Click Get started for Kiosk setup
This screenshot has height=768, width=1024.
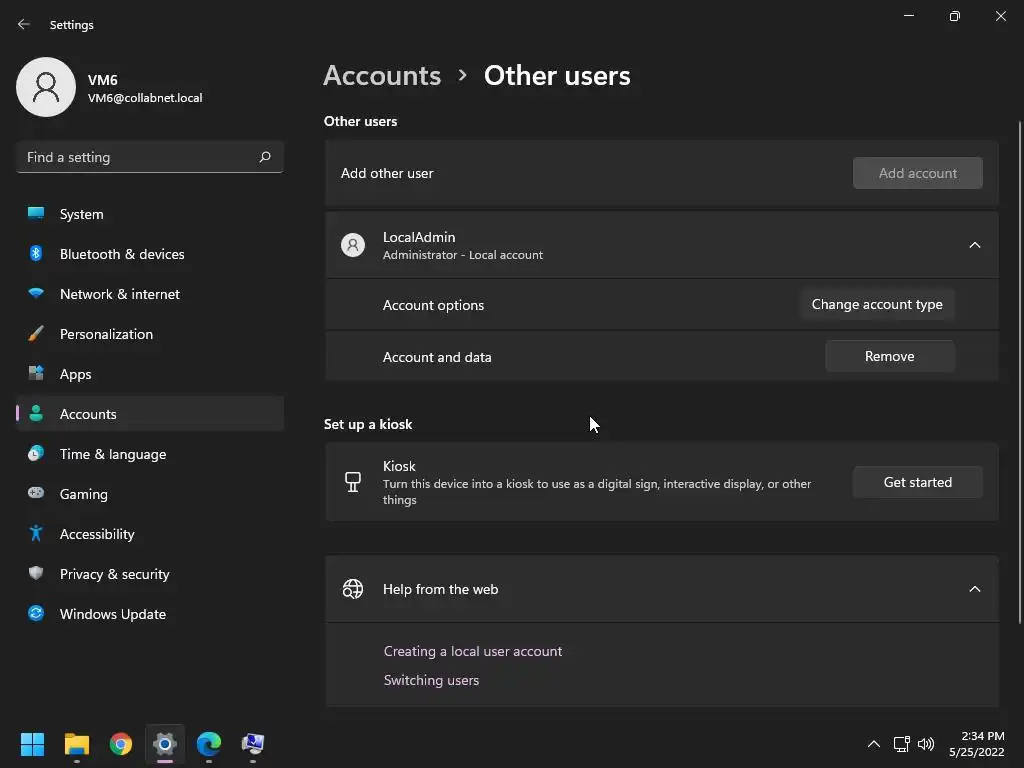pyautogui.click(x=917, y=482)
